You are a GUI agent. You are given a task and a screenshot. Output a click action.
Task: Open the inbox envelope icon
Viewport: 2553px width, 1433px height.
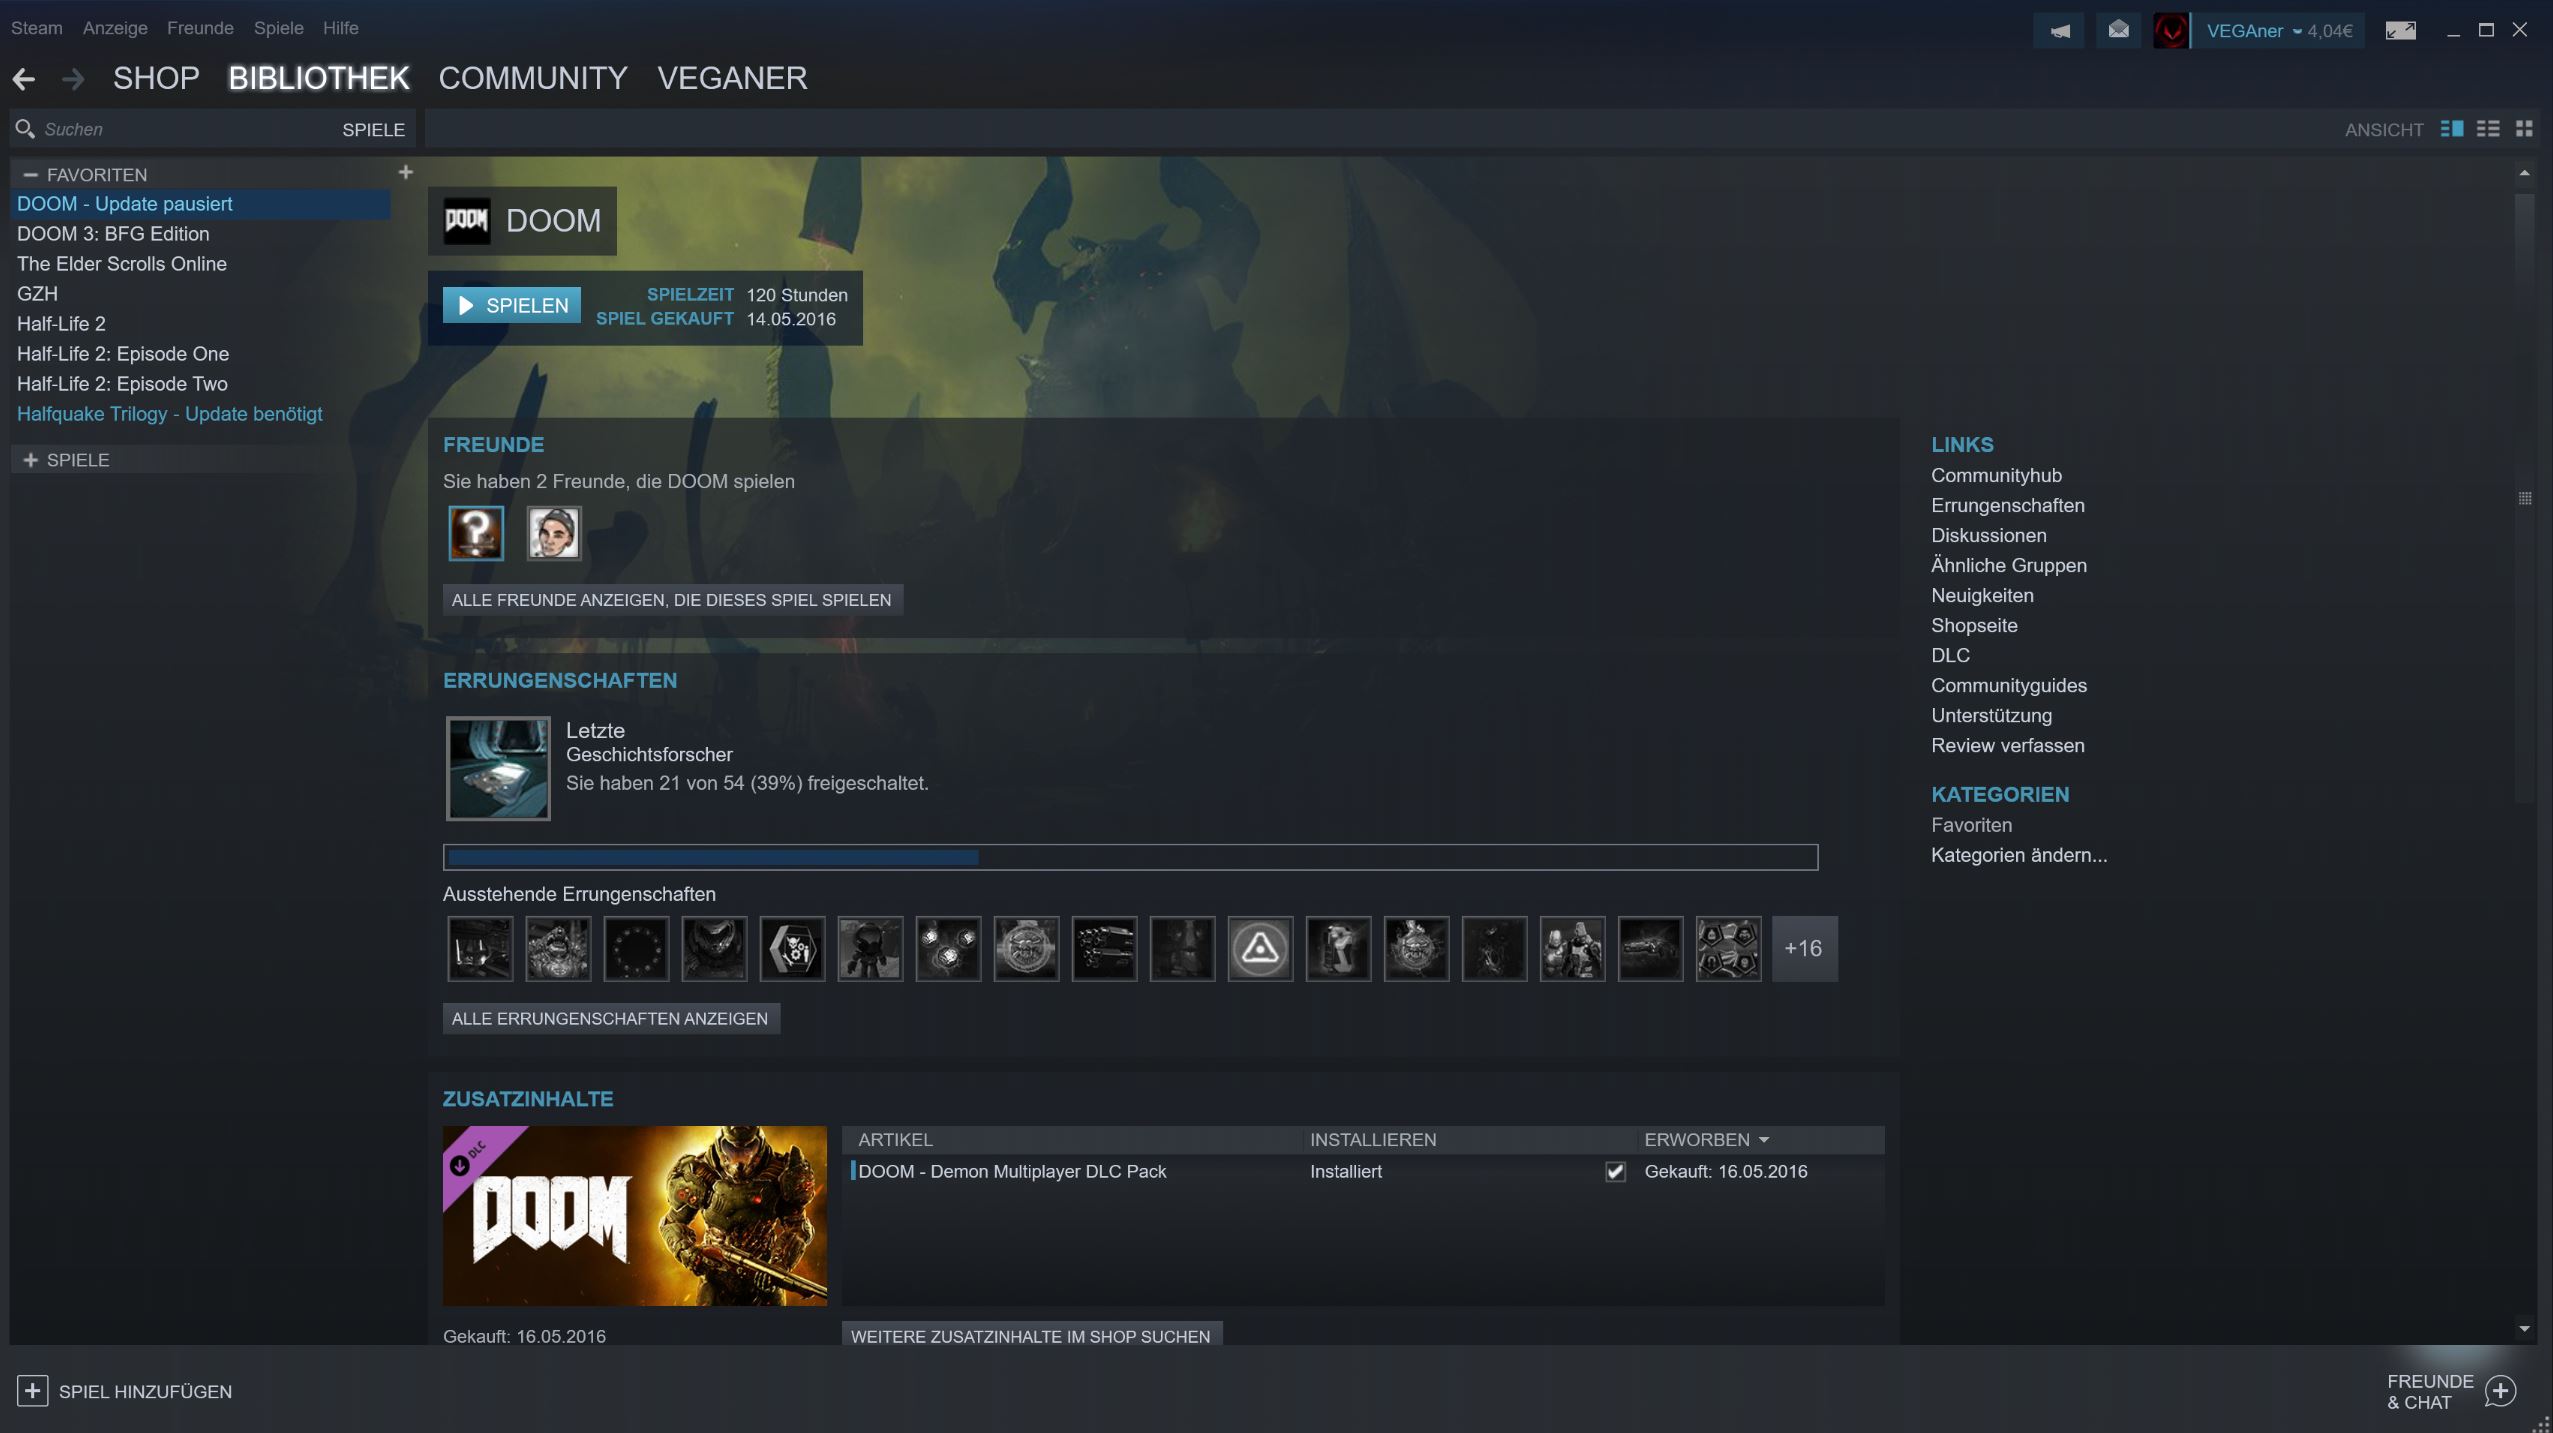2118,31
